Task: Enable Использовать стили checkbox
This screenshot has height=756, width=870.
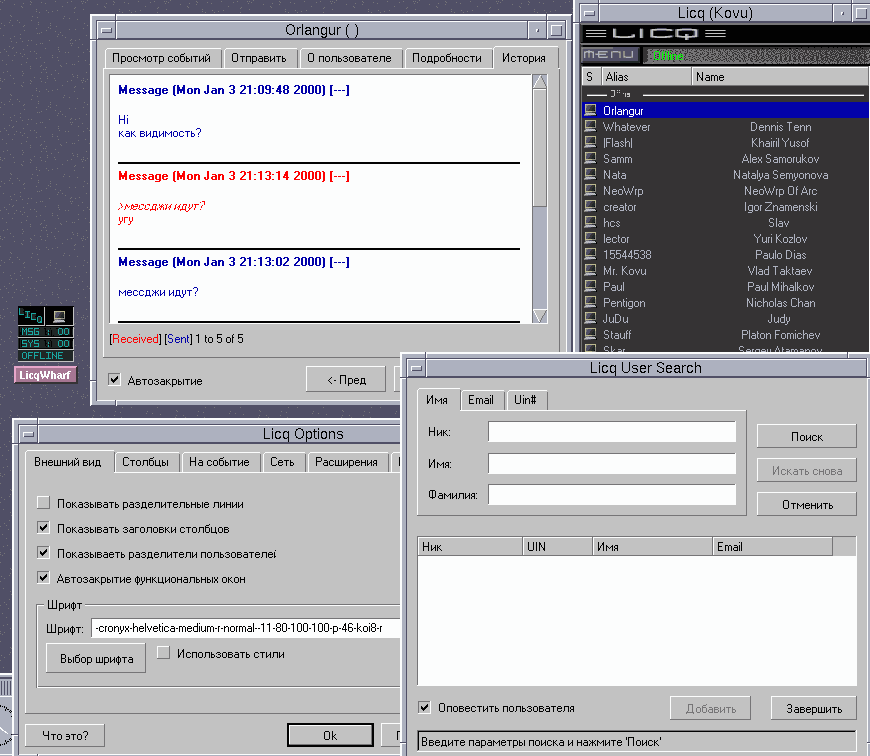Action: click(x=163, y=653)
